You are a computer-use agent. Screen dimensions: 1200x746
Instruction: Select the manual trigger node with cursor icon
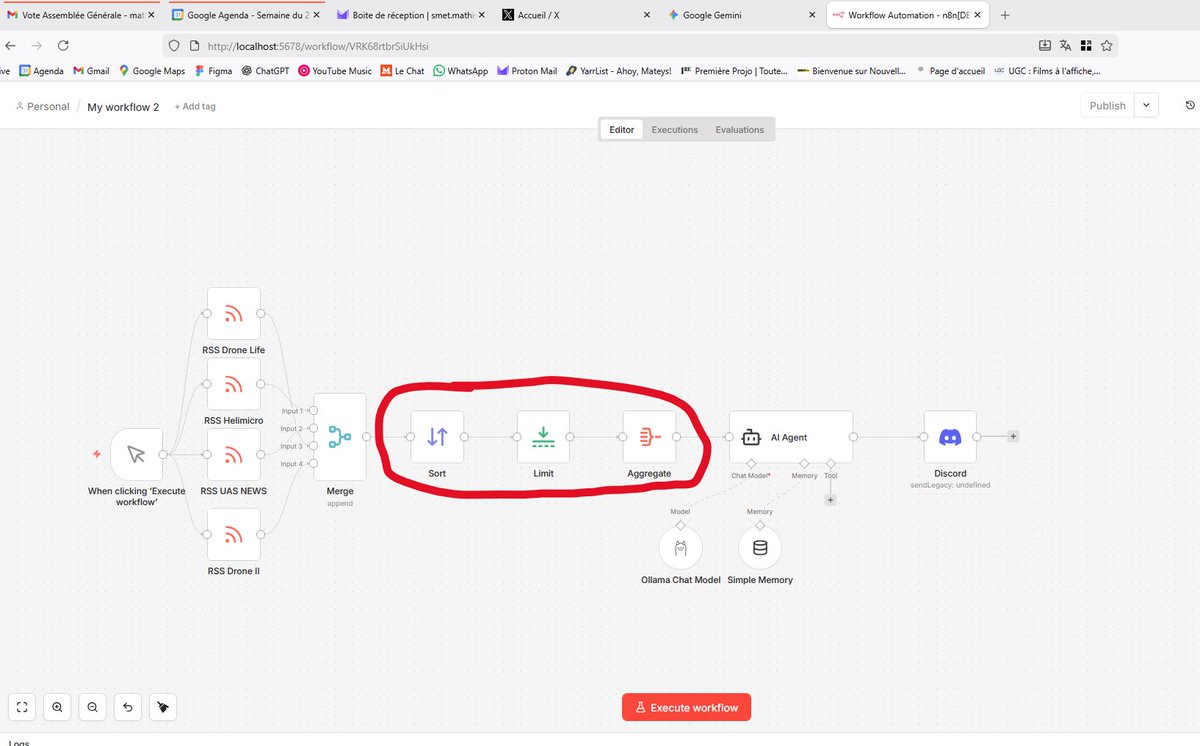pyautogui.click(x=137, y=455)
